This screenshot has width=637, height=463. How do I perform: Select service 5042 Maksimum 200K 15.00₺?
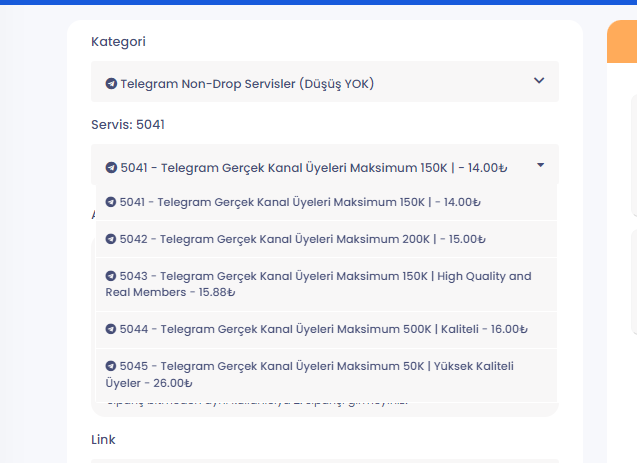(x=302, y=240)
